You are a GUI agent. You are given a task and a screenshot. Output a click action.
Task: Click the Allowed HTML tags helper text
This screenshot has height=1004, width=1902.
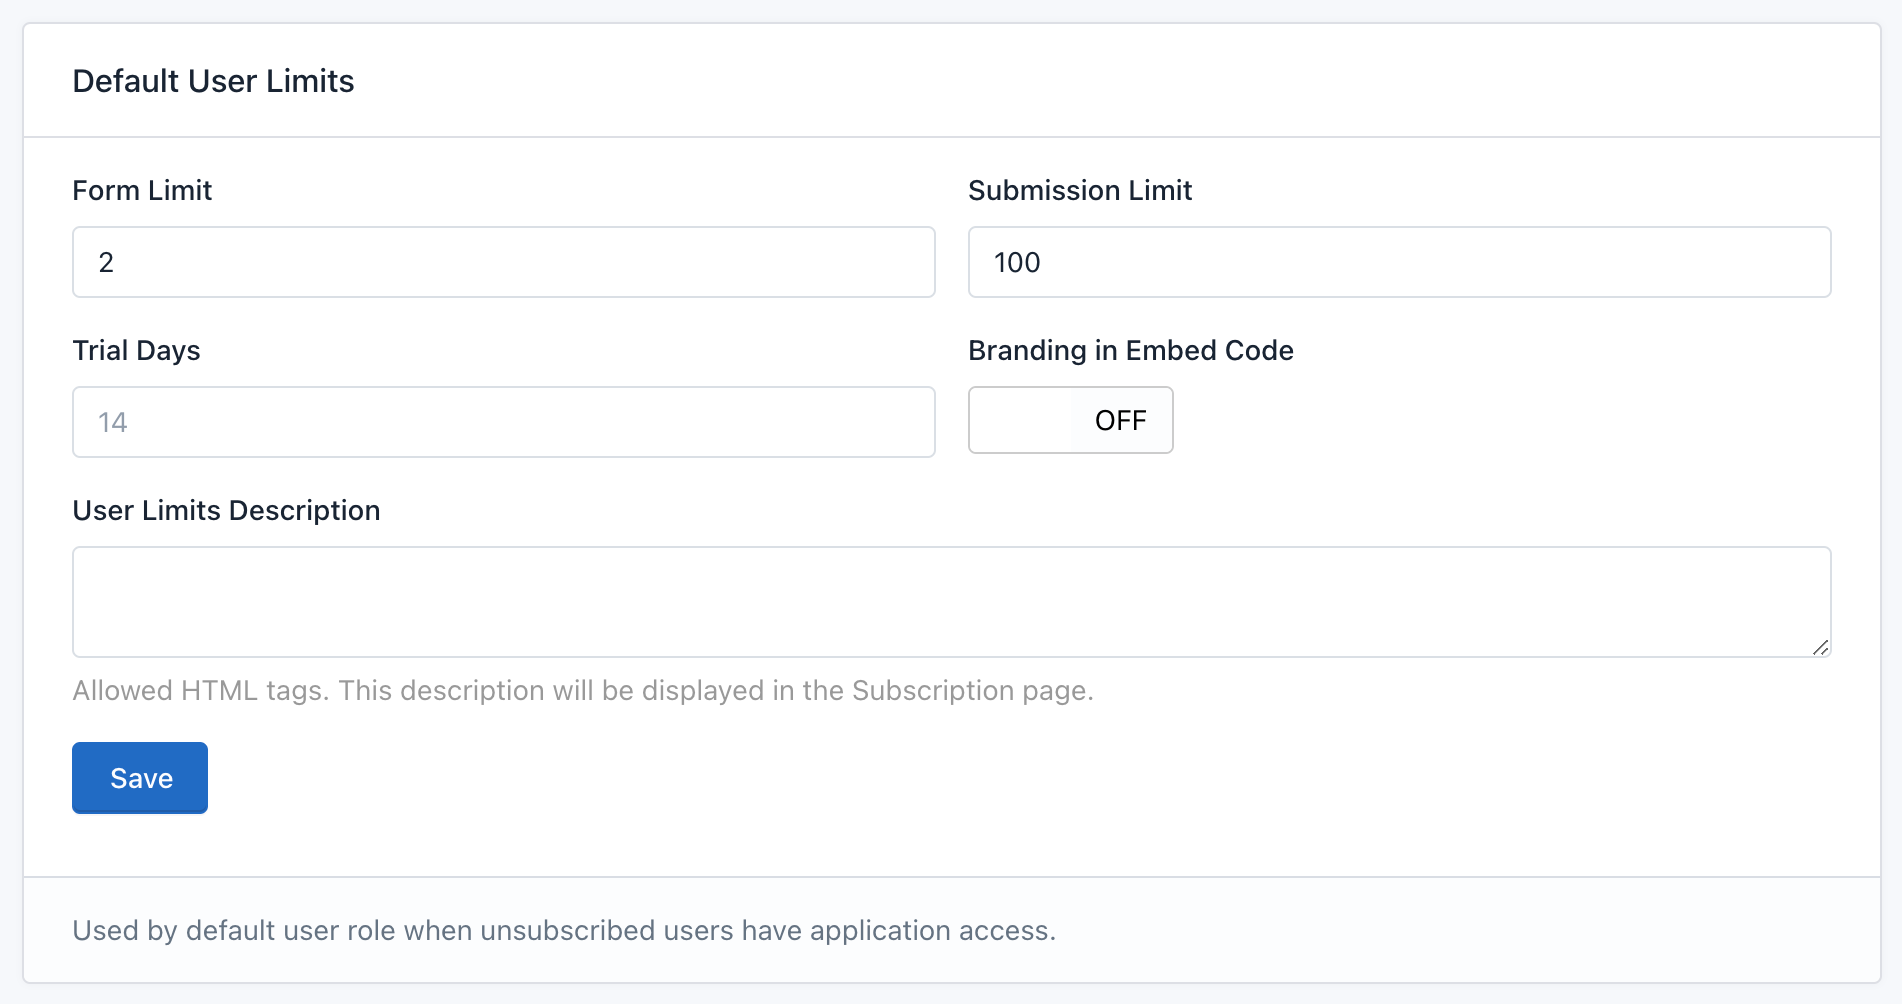pyautogui.click(x=583, y=690)
